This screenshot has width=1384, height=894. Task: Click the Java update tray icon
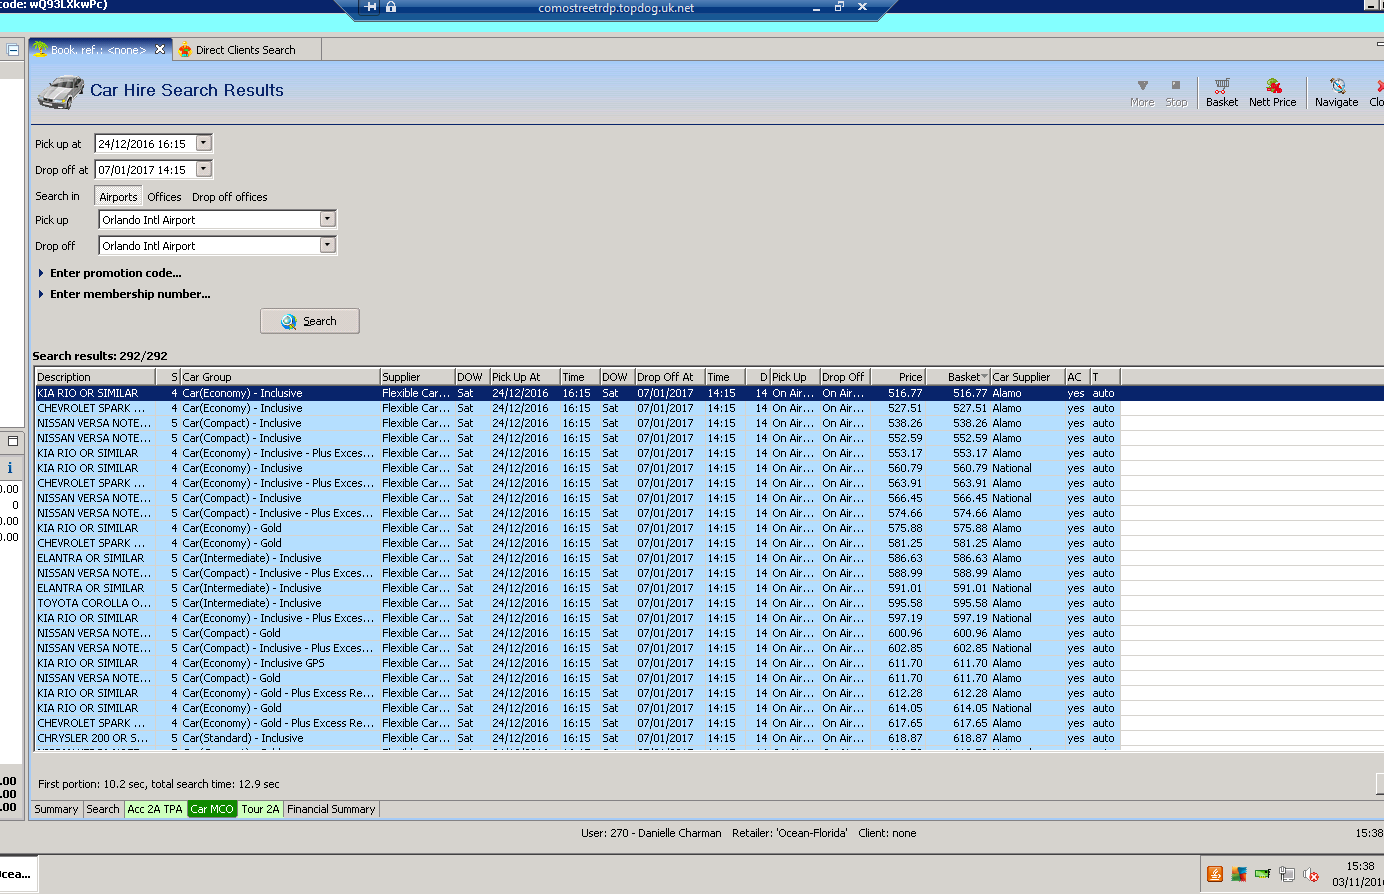[x=1215, y=874]
